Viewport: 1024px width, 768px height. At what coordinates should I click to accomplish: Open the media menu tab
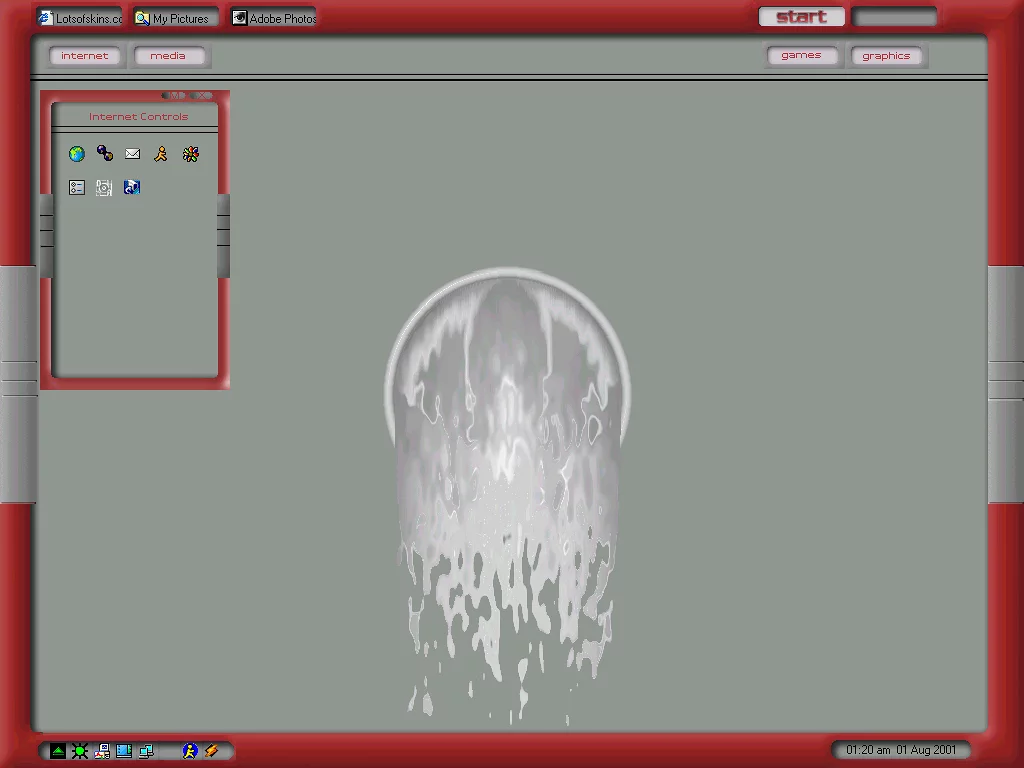168,56
